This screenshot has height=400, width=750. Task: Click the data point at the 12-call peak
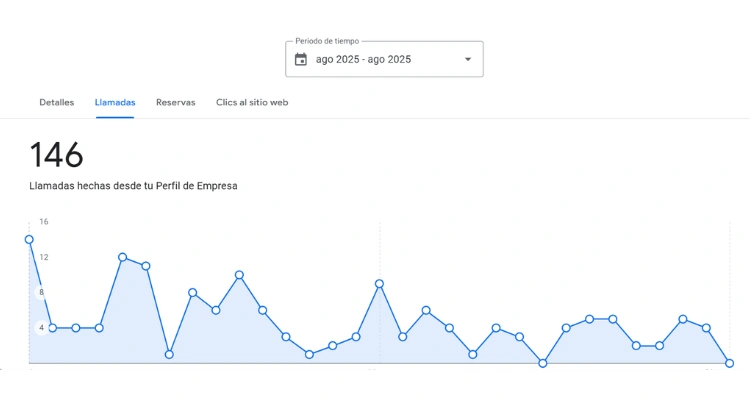click(x=123, y=257)
